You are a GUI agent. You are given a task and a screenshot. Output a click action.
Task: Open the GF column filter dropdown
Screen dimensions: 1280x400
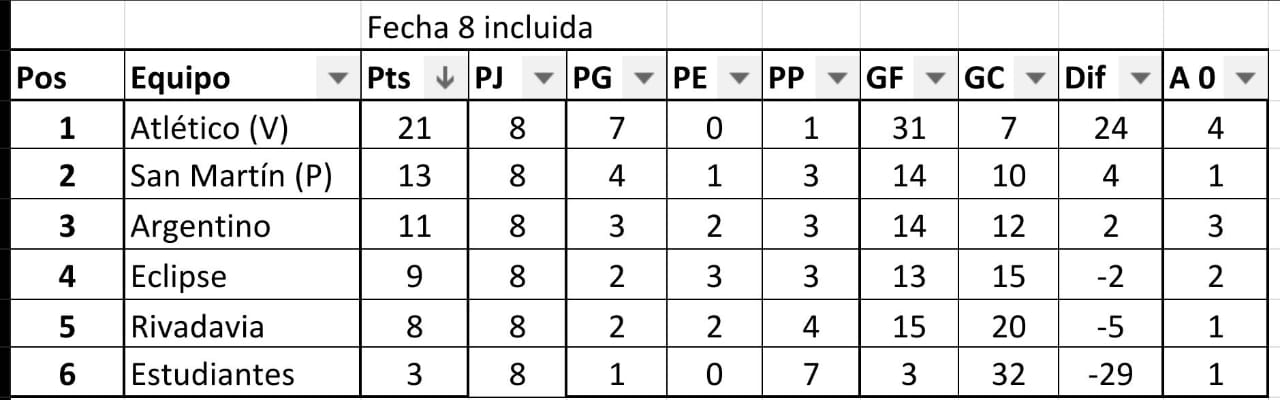click(x=937, y=79)
